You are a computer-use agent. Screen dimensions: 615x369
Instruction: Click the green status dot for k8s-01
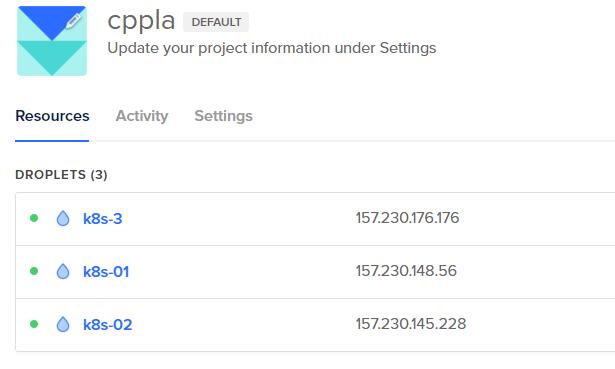34,271
